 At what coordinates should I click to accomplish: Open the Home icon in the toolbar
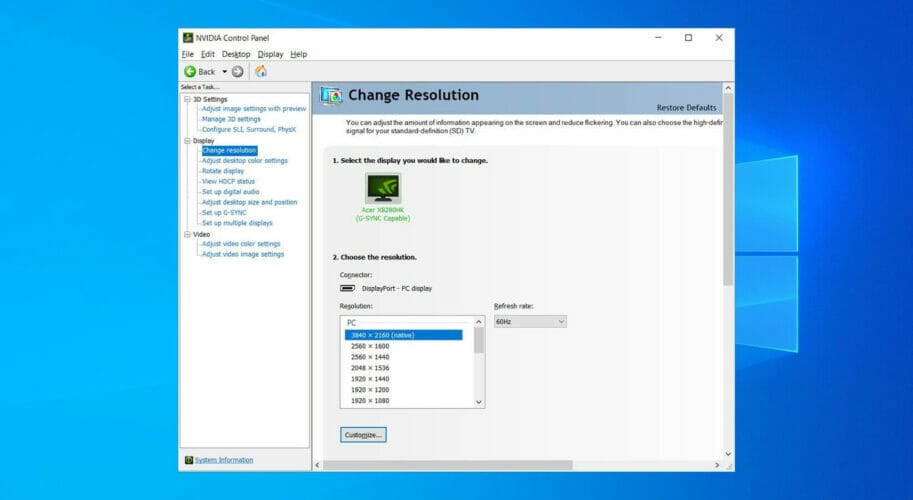coord(261,71)
